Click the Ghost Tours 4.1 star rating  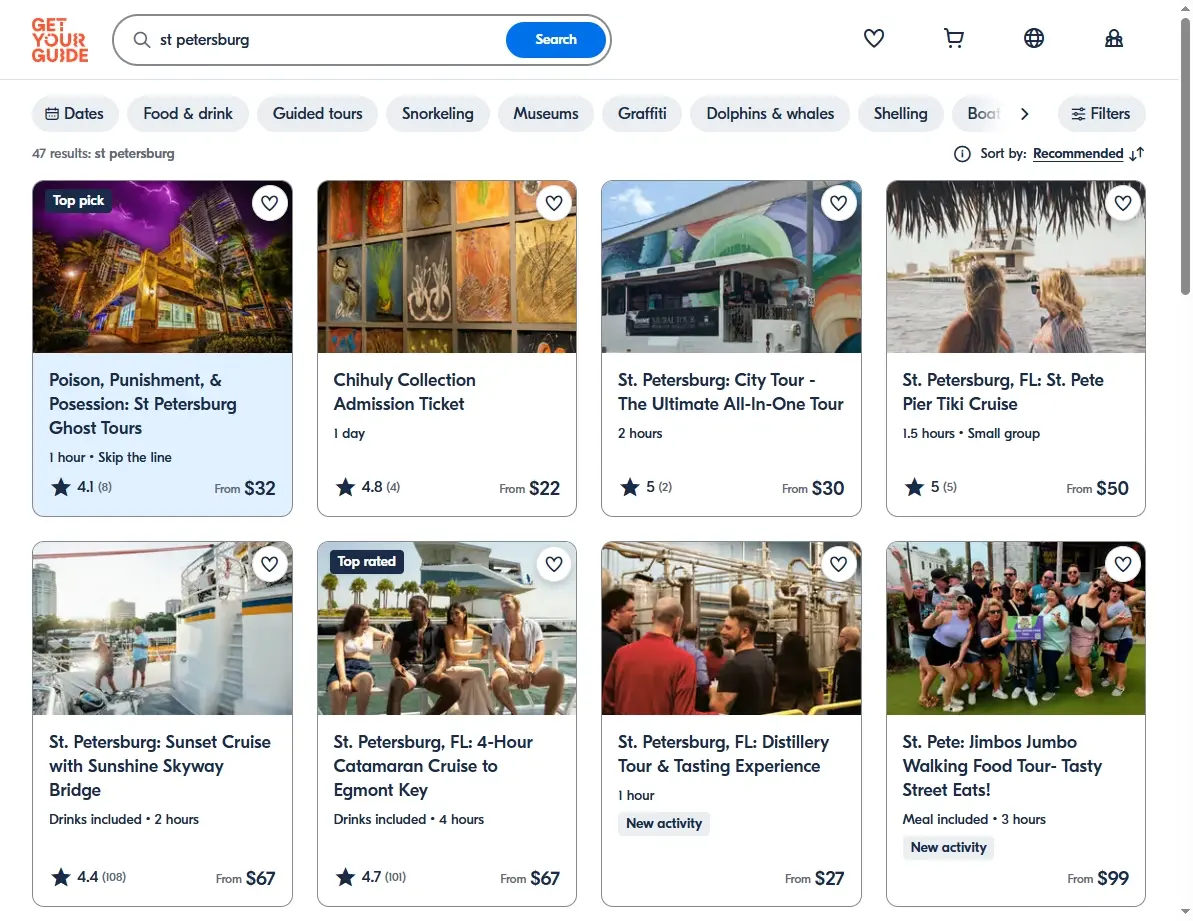(x=81, y=487)
